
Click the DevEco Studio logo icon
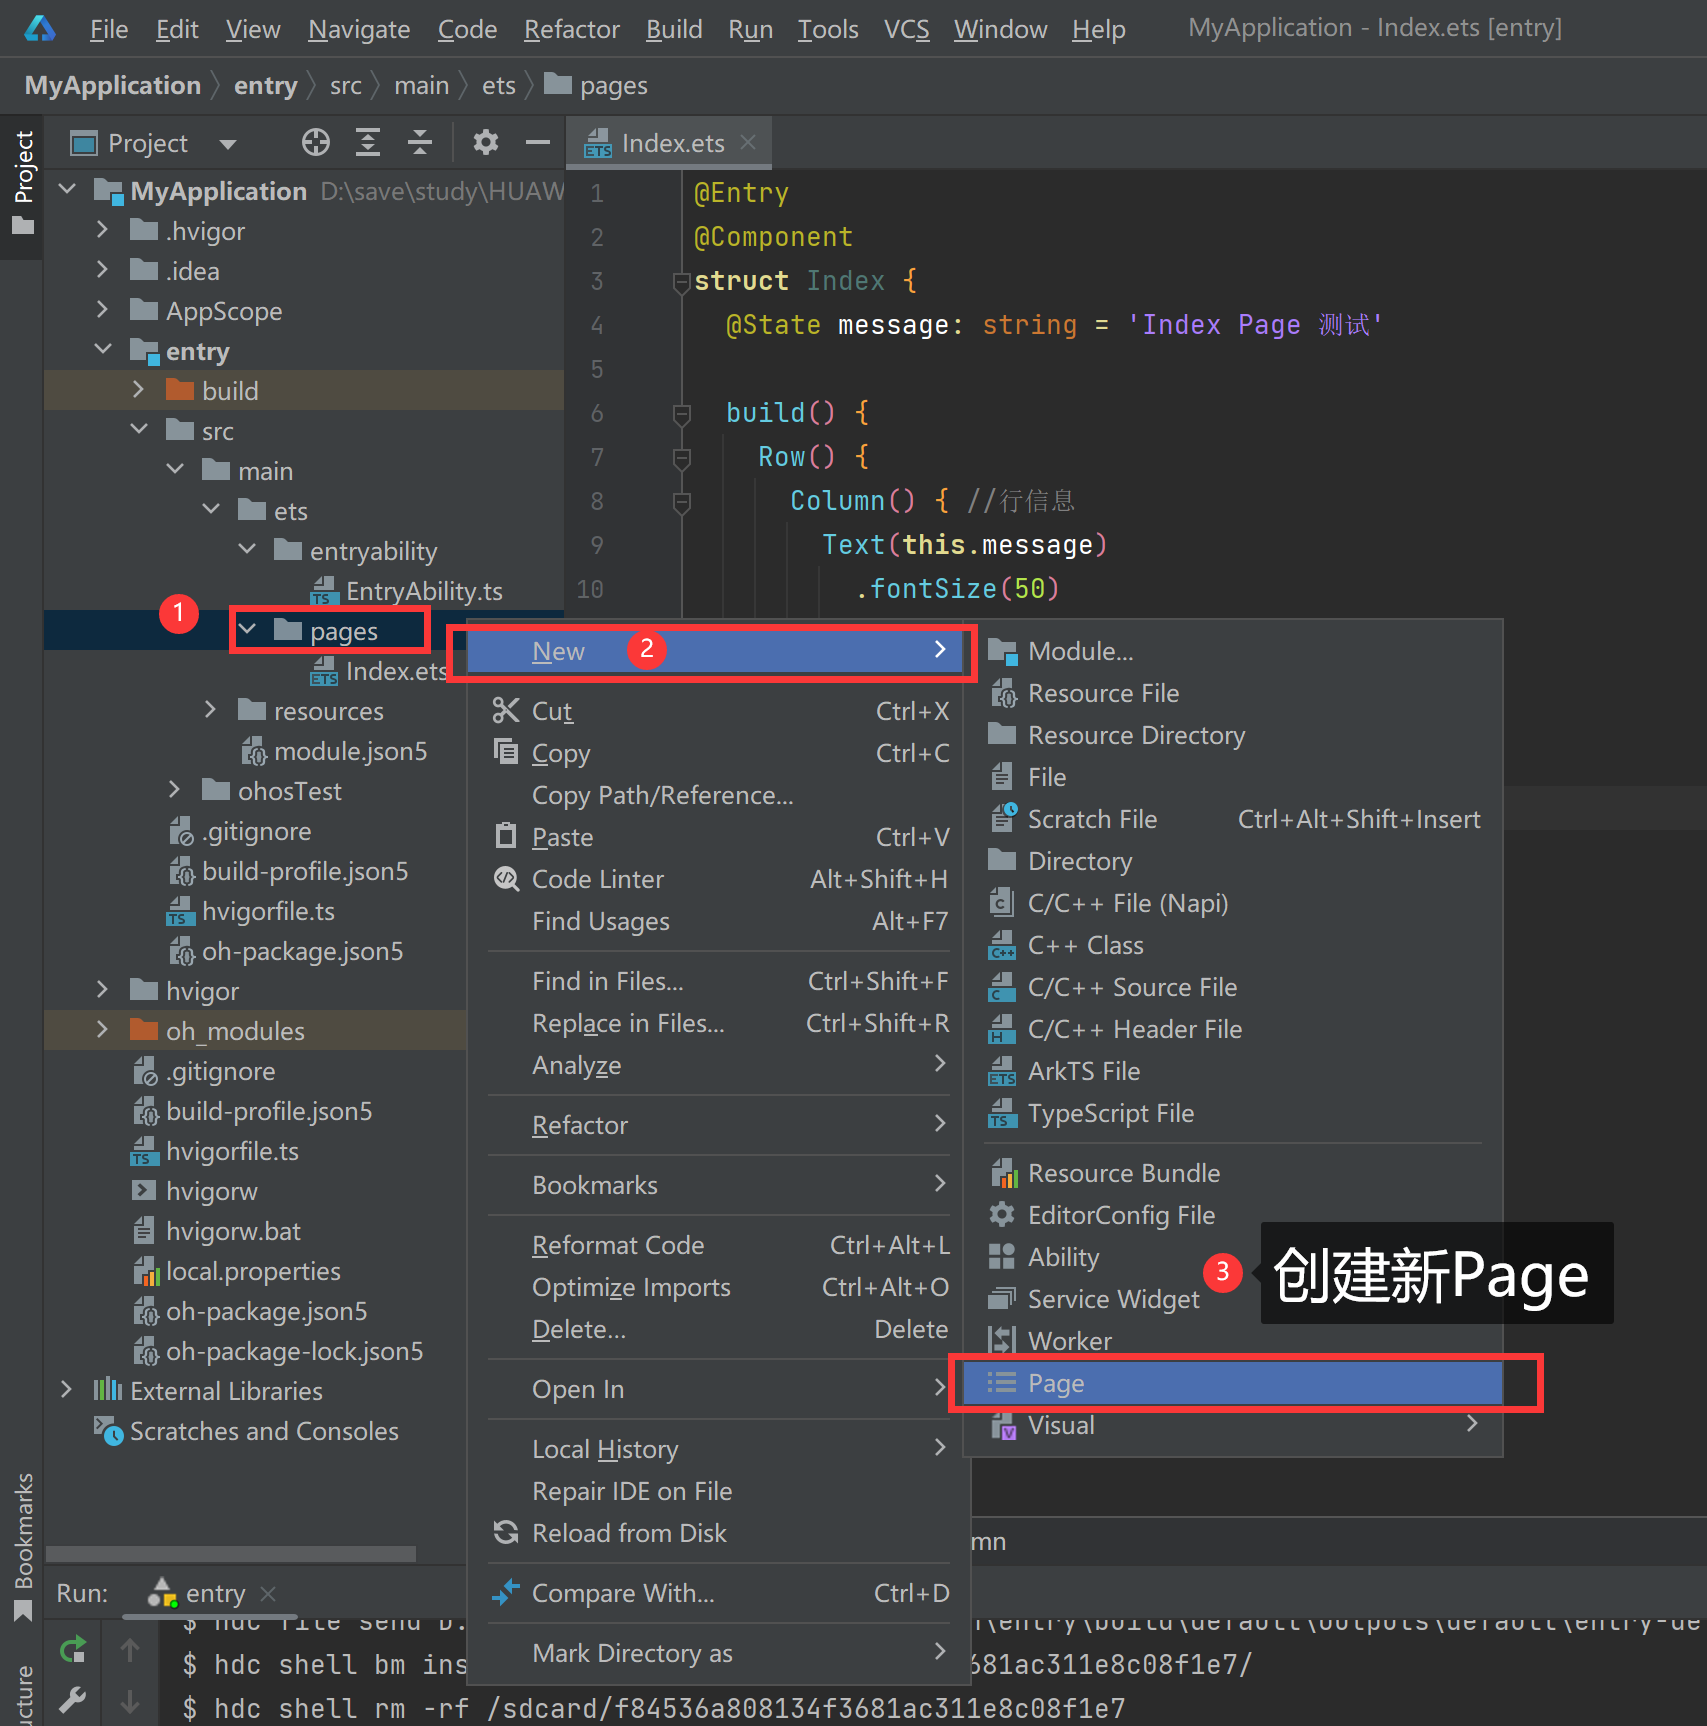tap(40, 28)
